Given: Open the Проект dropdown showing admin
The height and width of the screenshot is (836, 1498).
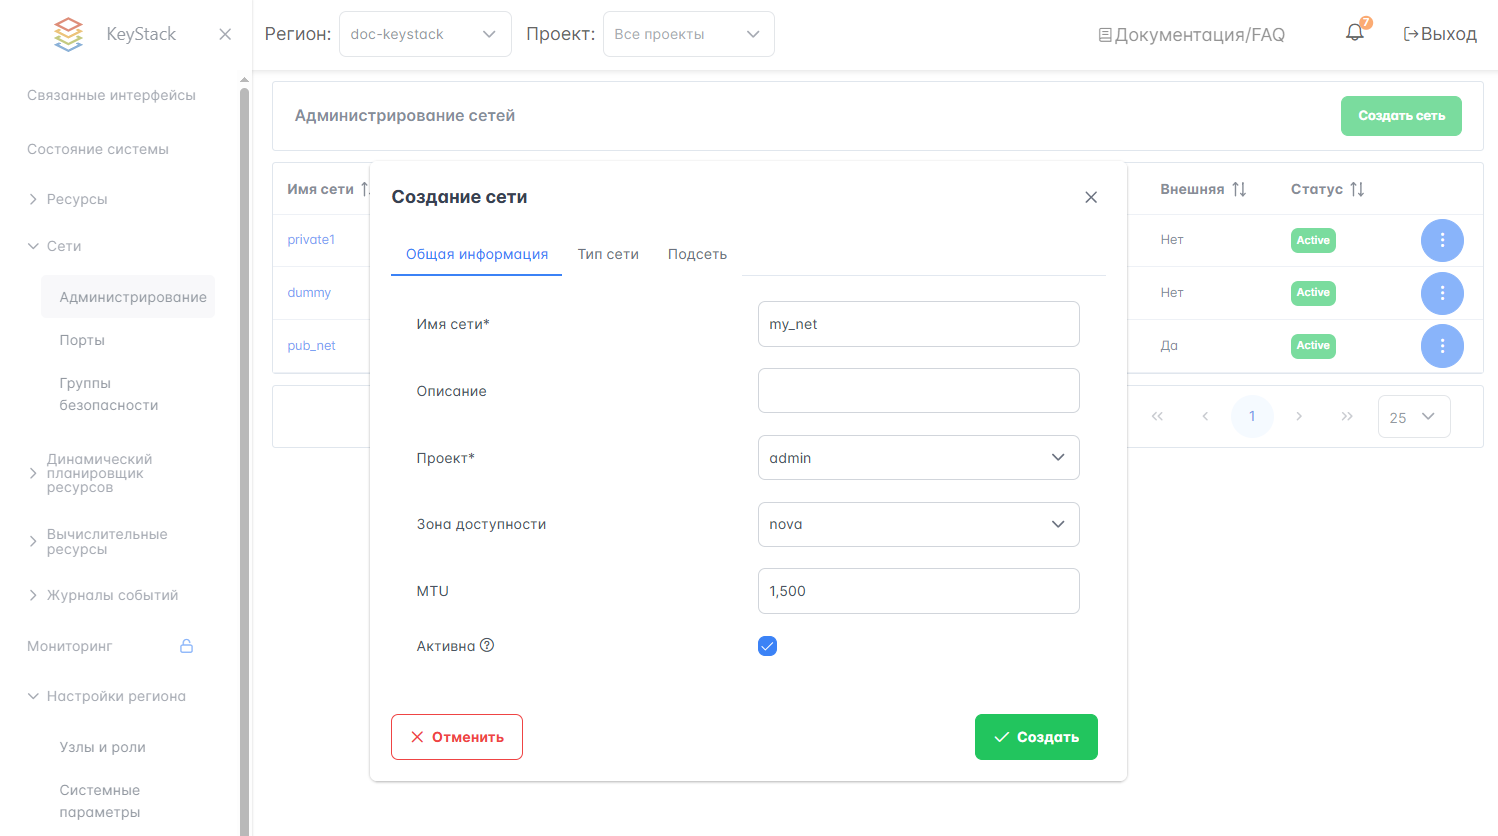Looking at the screenshot, I should coord(918,458).
